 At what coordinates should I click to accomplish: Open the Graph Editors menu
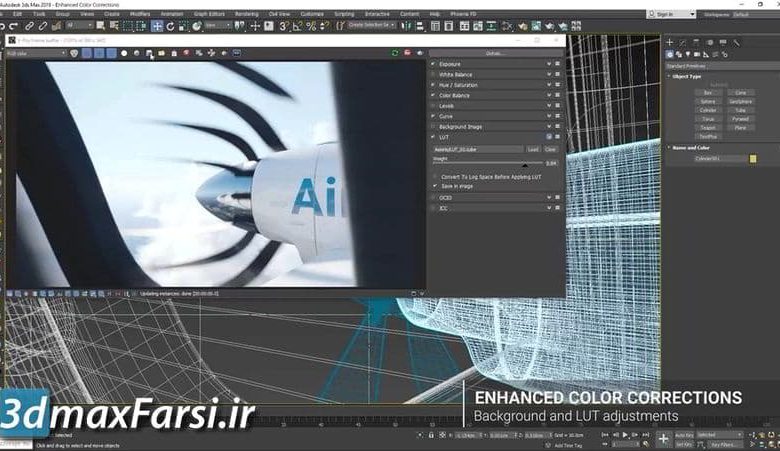click(x=209, y=14)
